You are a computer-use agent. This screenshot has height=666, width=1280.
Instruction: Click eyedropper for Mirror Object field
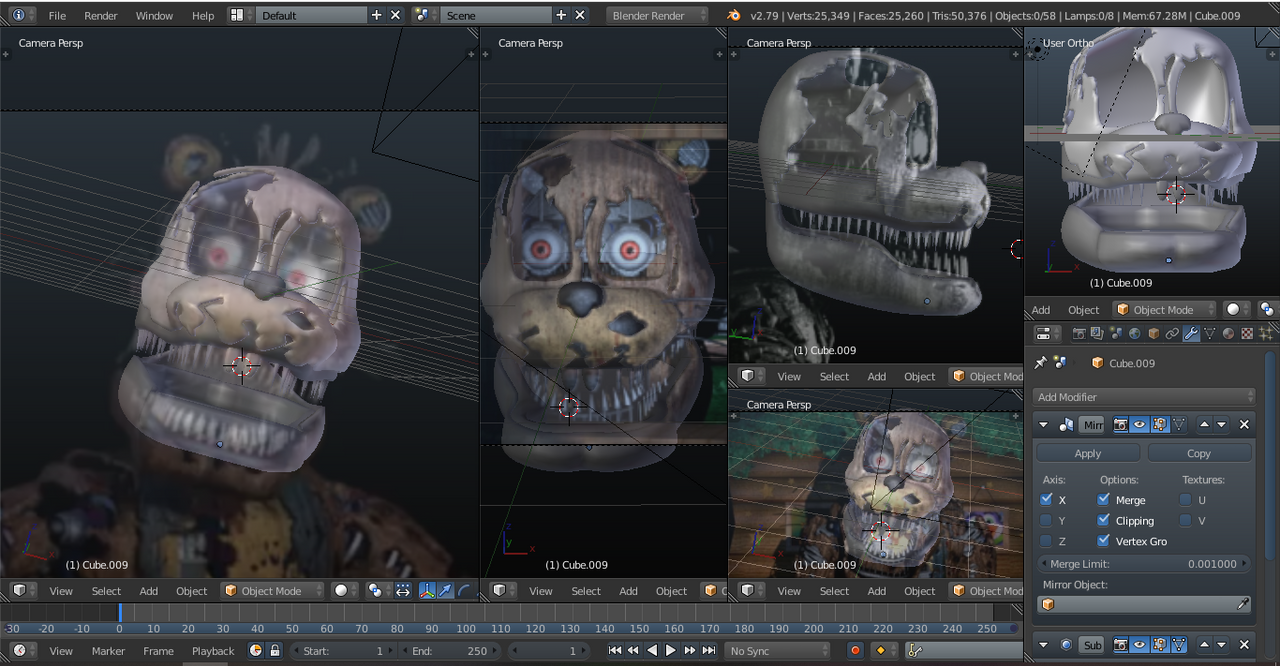[1243, 604]
